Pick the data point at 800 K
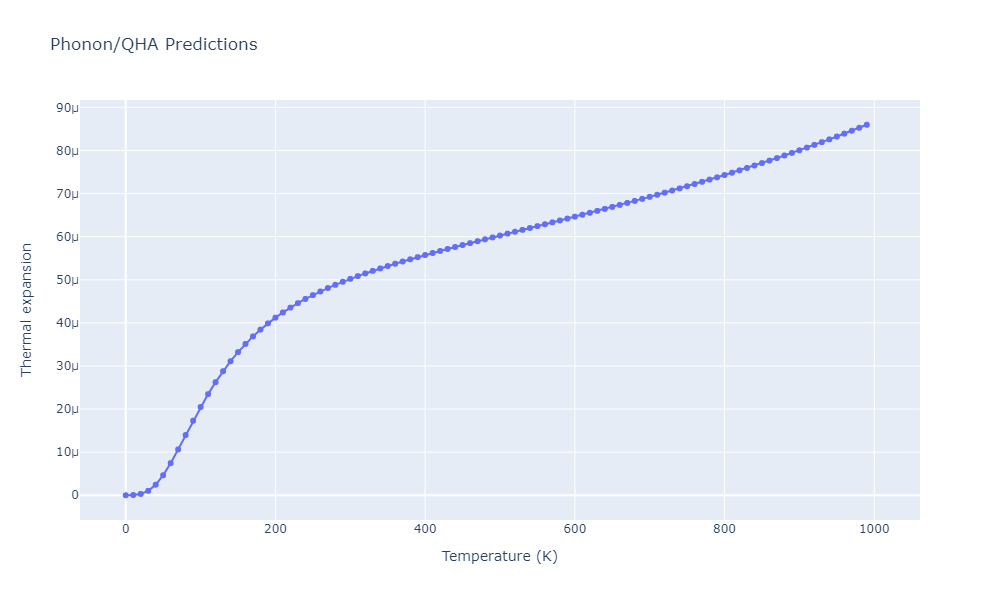The image size is (1000, 600). tap(724, 175)
